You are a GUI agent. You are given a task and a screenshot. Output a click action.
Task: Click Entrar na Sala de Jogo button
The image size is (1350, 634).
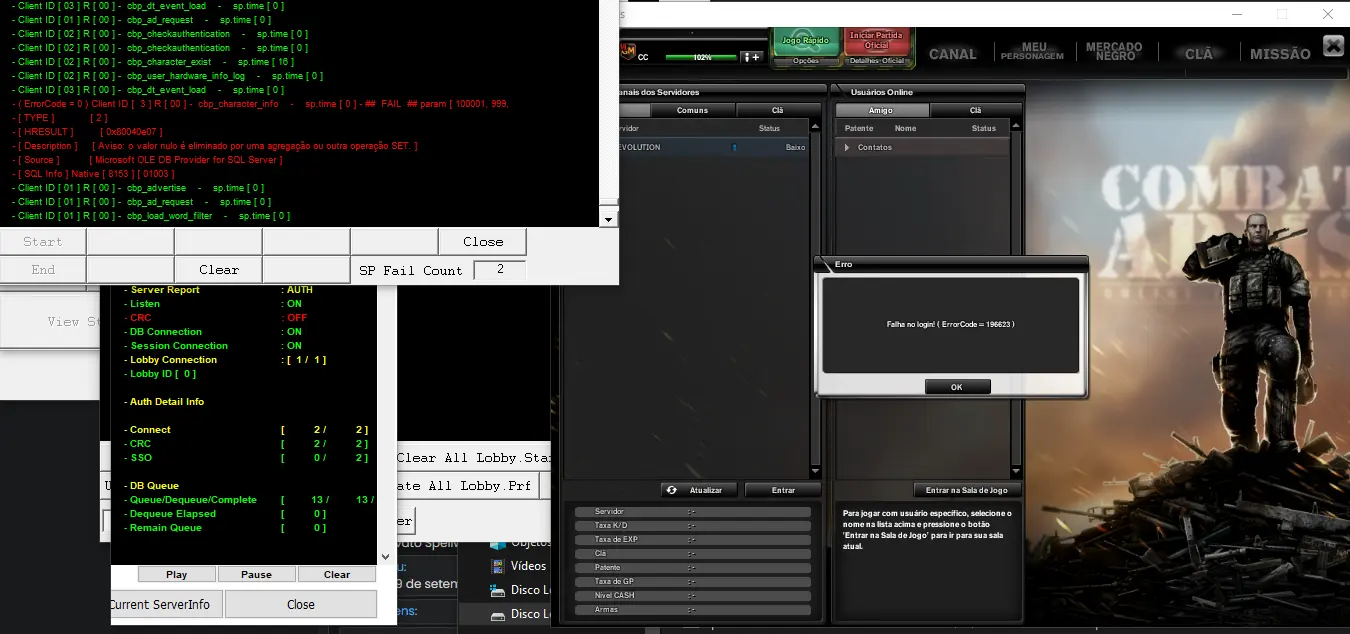967,490
